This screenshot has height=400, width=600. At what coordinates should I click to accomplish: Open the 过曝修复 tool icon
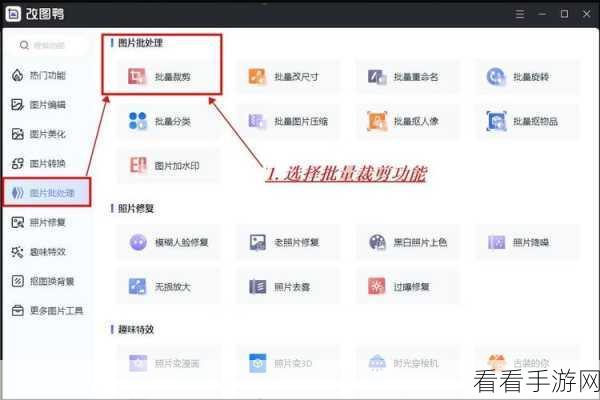tap(377, 287)
